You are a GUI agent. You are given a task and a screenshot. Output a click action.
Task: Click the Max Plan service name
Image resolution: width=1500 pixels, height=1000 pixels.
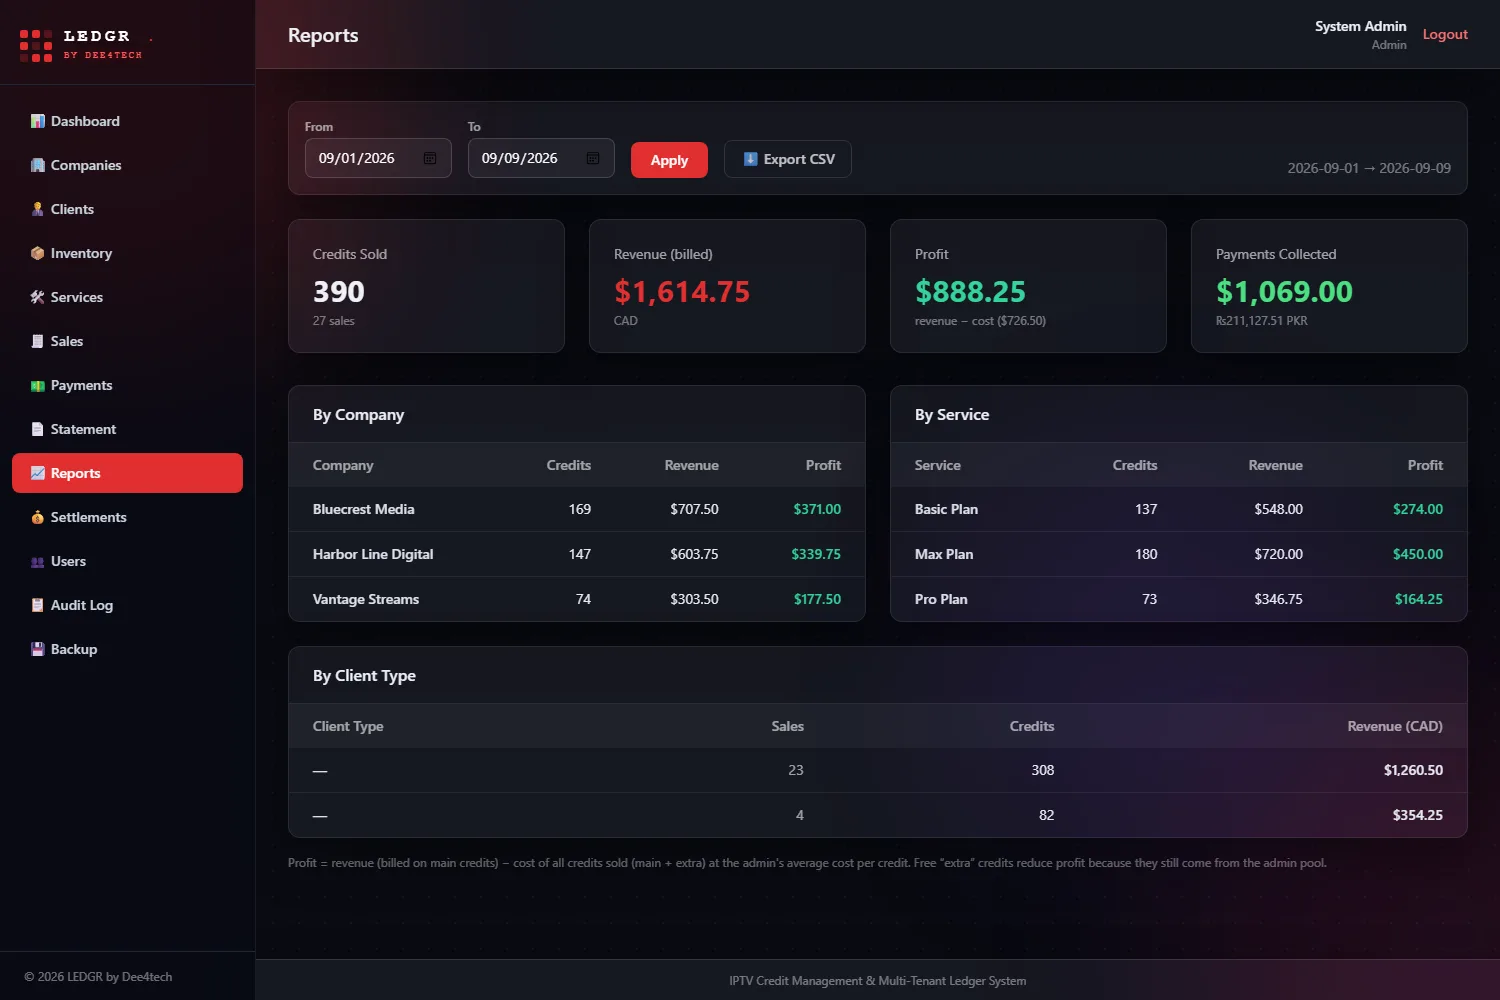(944, 554)
